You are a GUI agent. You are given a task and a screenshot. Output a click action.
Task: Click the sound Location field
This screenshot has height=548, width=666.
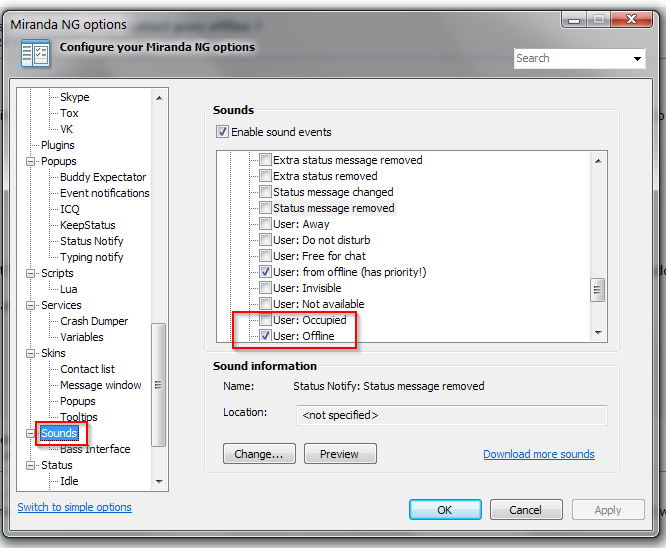(x=452, y=415)
